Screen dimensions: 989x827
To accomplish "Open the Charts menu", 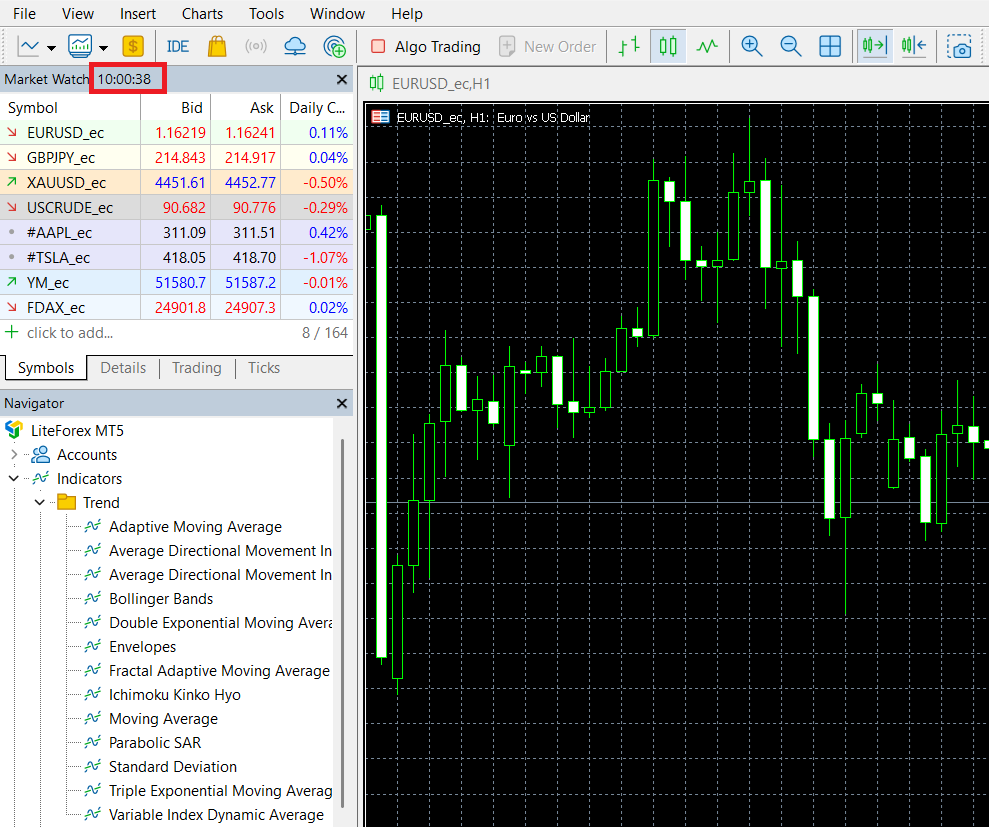I will click(202, 13).
